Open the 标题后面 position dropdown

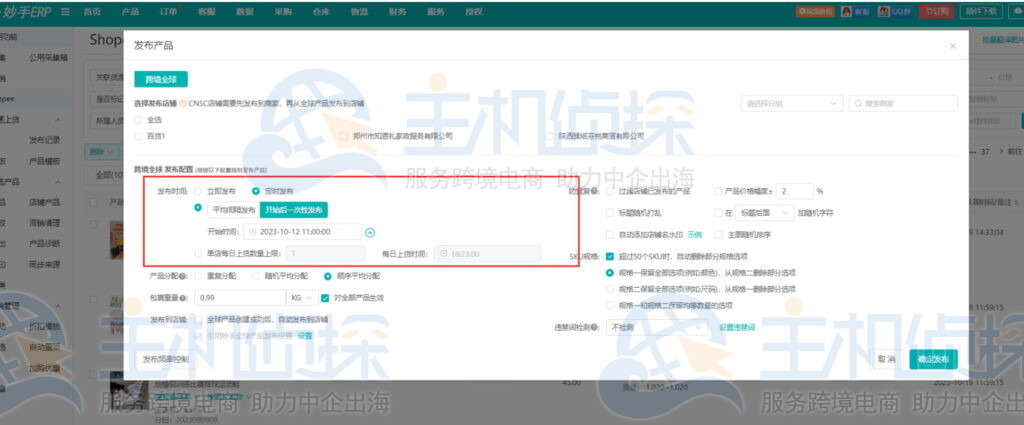(763, 213)
